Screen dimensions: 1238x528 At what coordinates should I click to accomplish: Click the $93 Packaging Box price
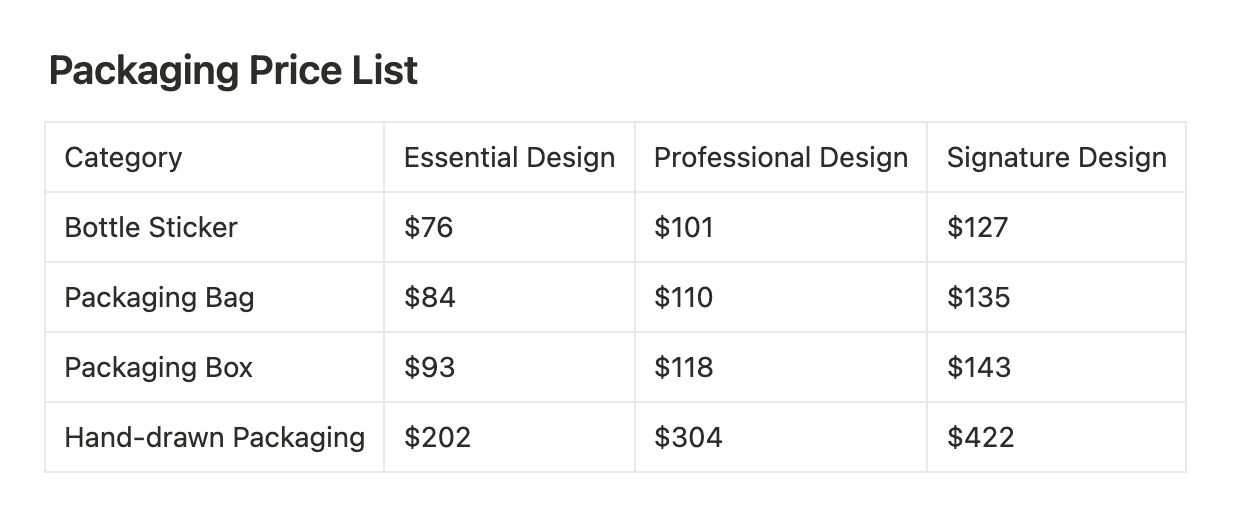click(x=430, y=368)
